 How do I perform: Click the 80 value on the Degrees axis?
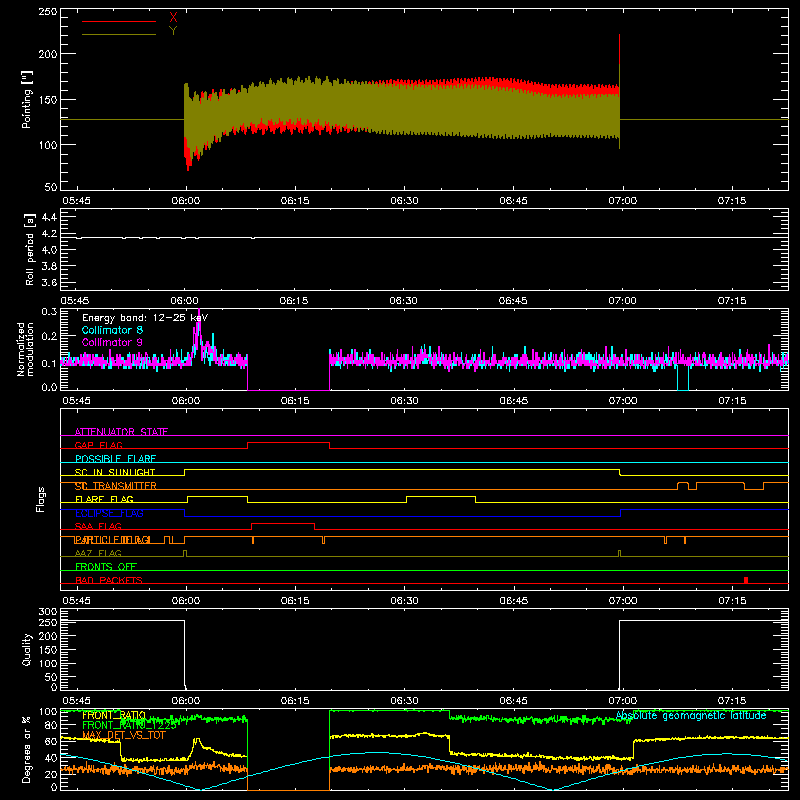point(51,725)
